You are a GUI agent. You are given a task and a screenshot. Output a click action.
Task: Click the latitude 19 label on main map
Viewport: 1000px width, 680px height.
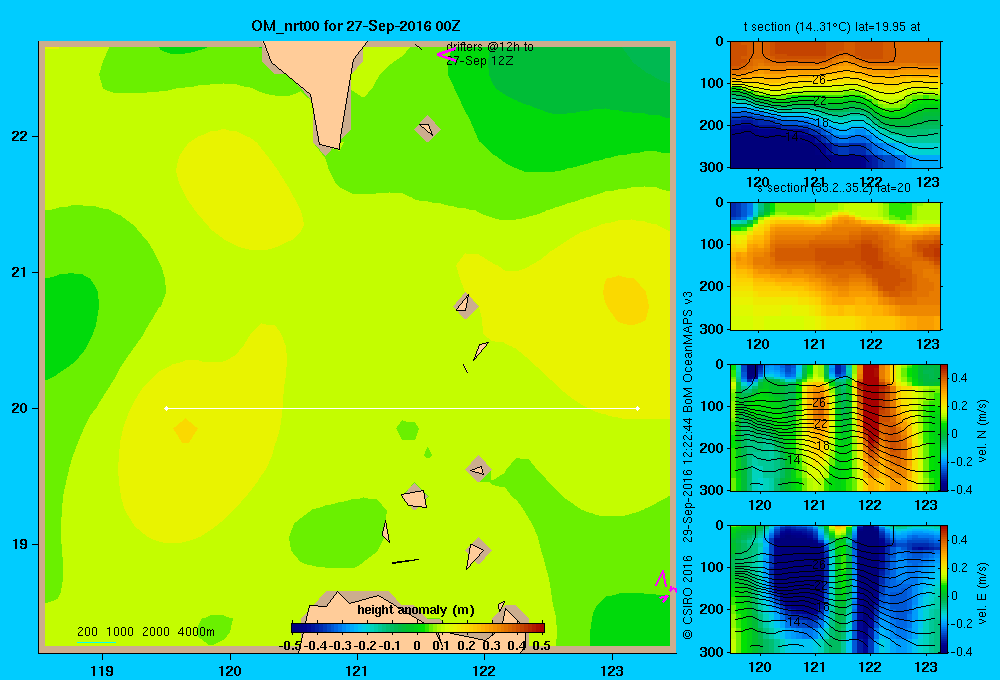[20, 544]
